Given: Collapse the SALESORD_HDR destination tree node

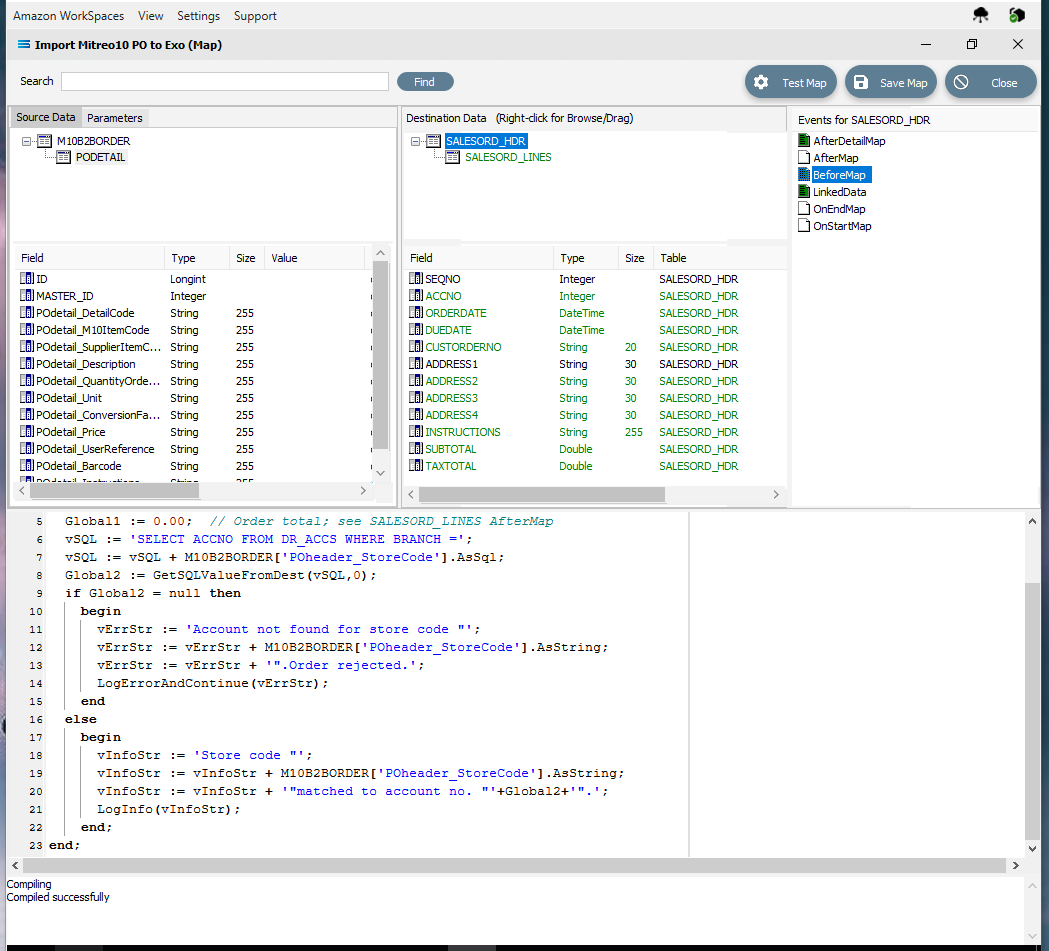Looking at the screenshot, I should pos(415,141).
